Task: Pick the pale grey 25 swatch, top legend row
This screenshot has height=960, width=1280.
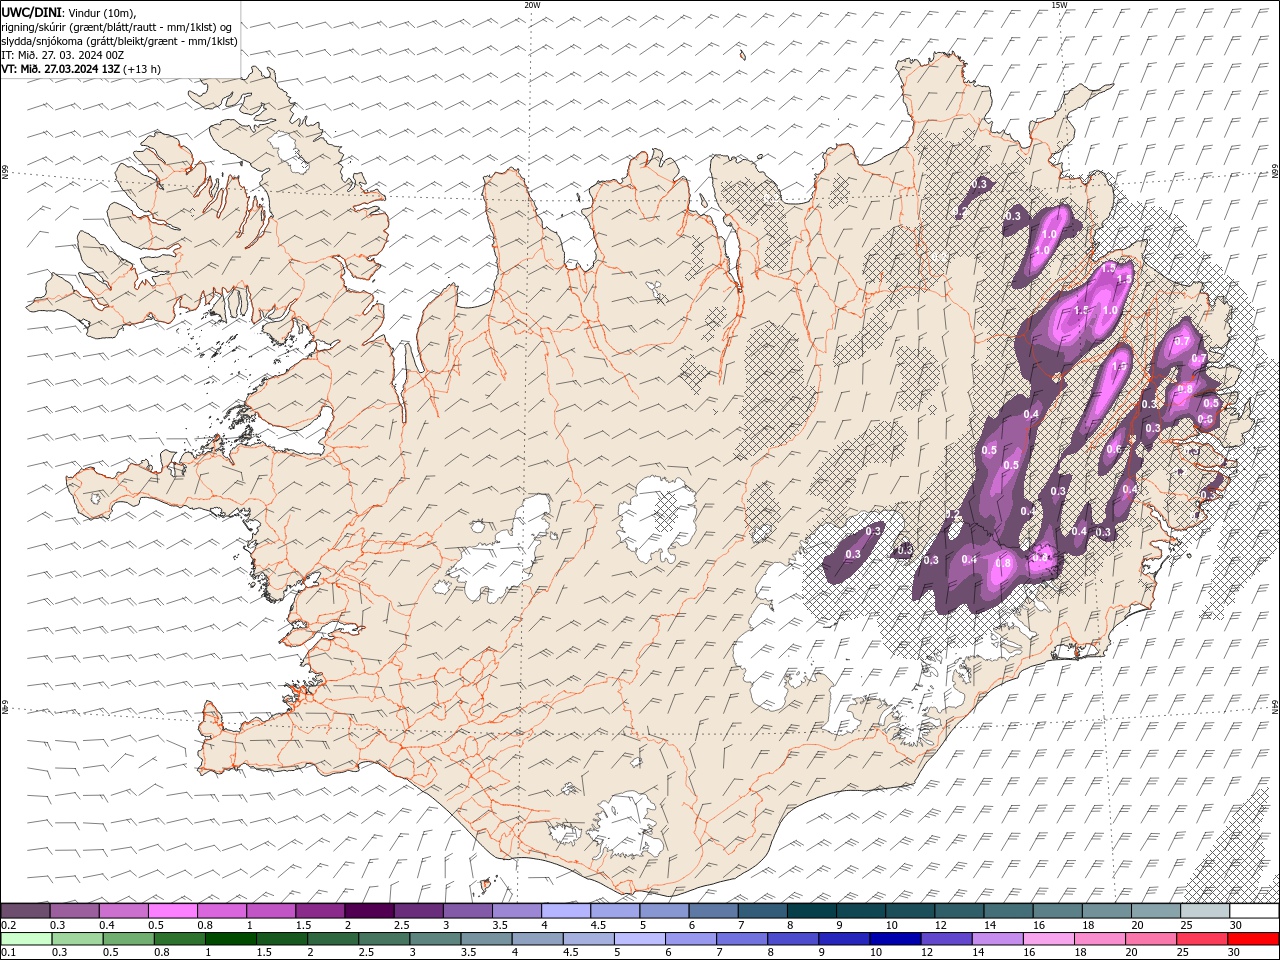Action: pos(1206,911)
